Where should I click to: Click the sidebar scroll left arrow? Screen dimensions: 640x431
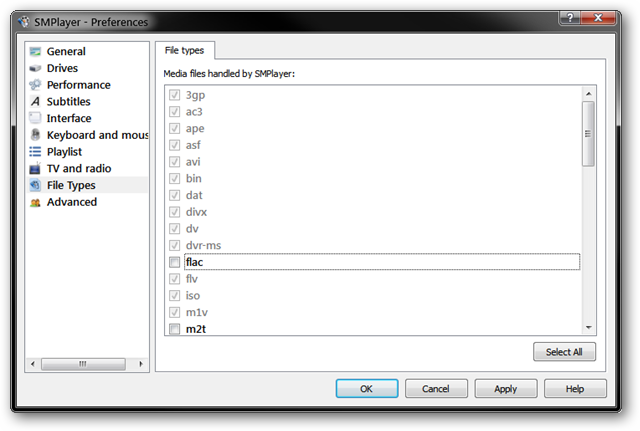point(33,364)
